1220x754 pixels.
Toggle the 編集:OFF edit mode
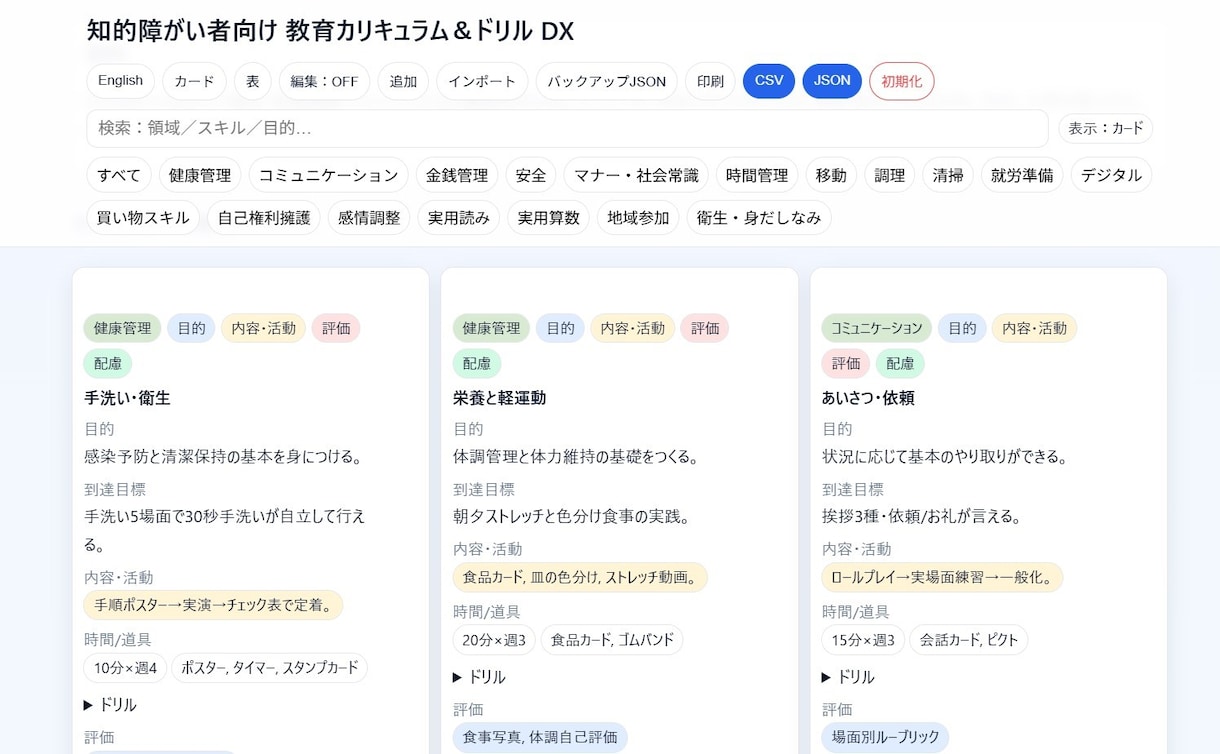tap(324, 81)
